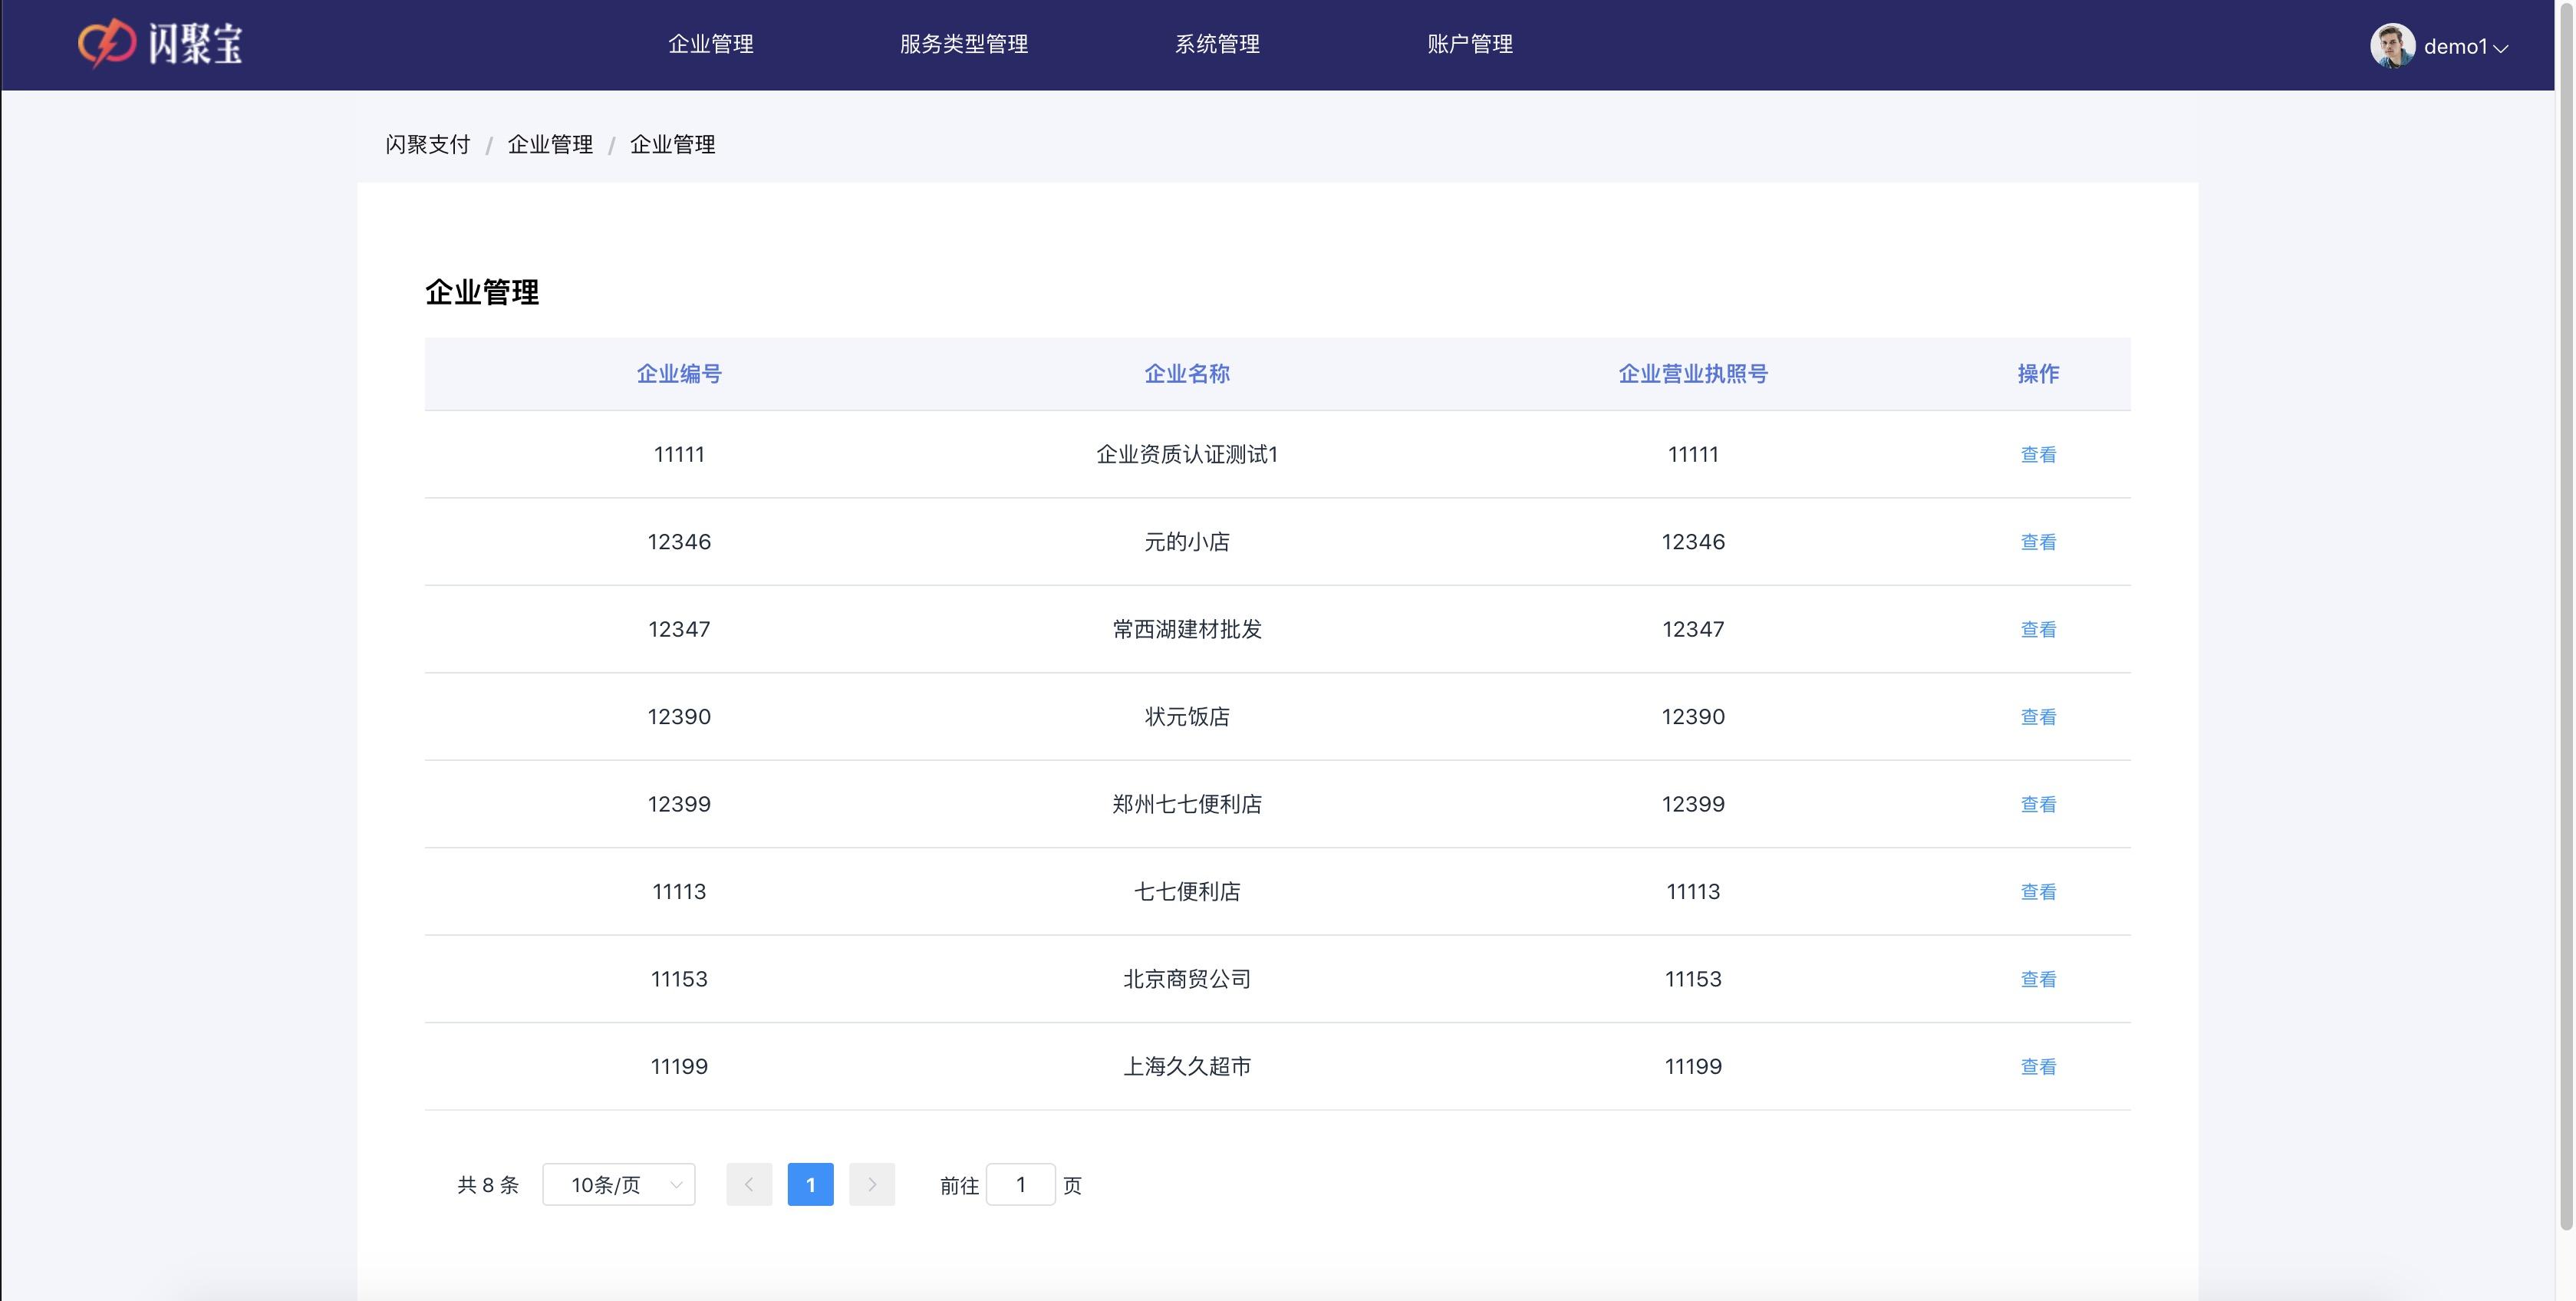The height and width of the screenshot is (1301, 2576).
Task: View details of 状元饭店
Action: click(2038, 717)
